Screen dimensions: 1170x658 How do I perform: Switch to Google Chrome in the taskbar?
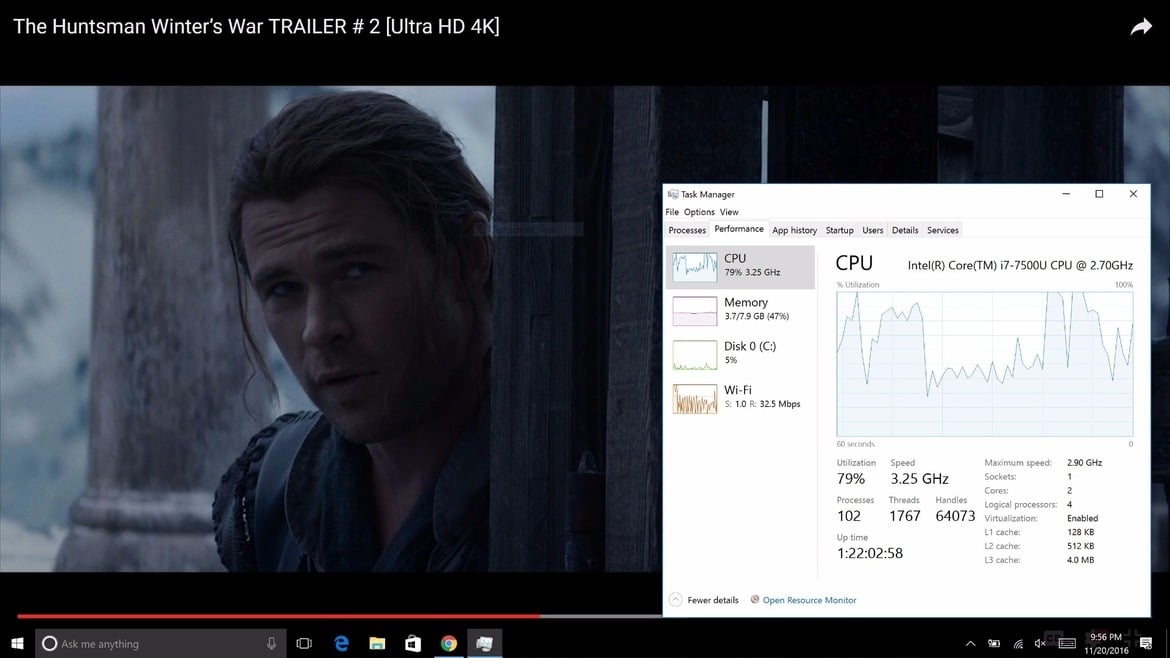tap(448, 643)
